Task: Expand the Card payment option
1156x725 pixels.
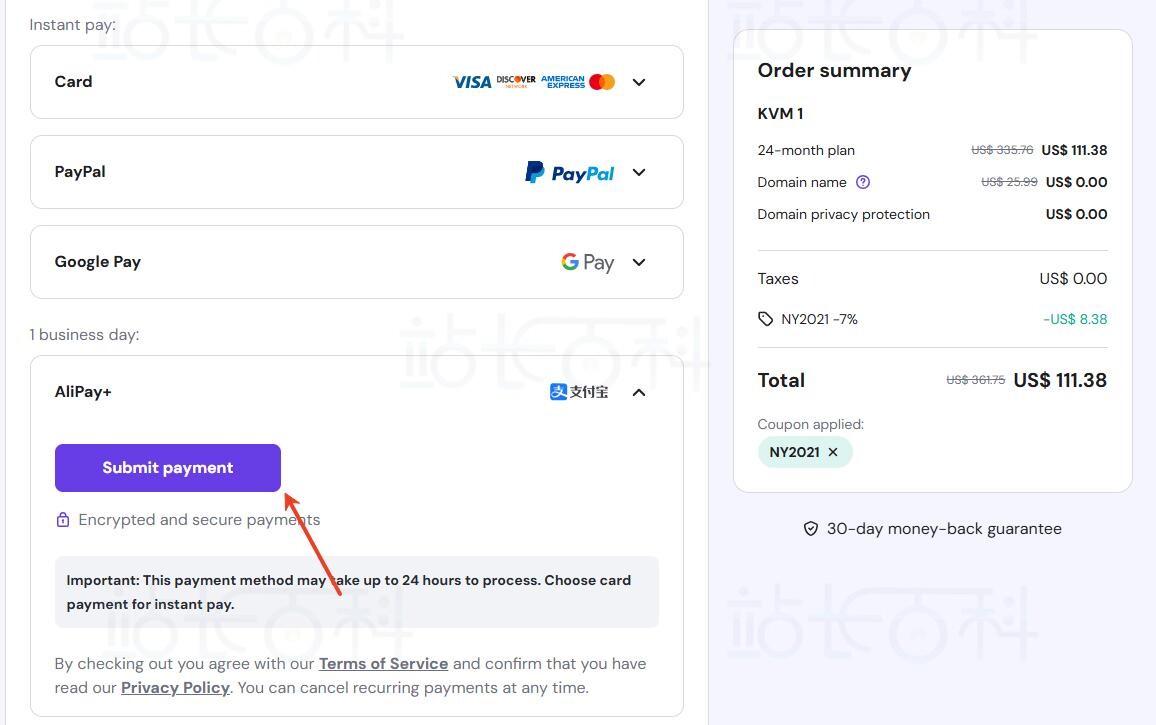Action: tap(640, 82)
